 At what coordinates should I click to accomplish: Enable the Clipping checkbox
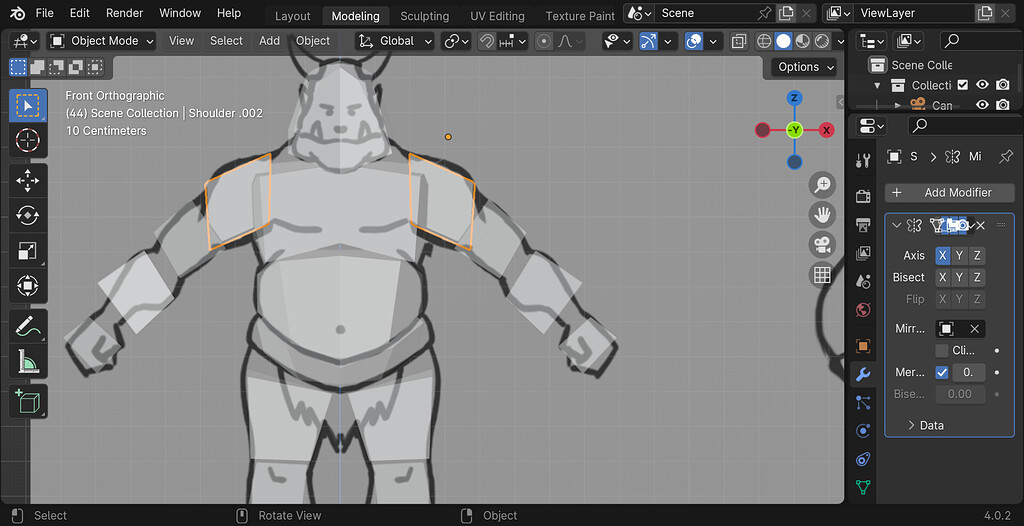click(x=942, y=351)
